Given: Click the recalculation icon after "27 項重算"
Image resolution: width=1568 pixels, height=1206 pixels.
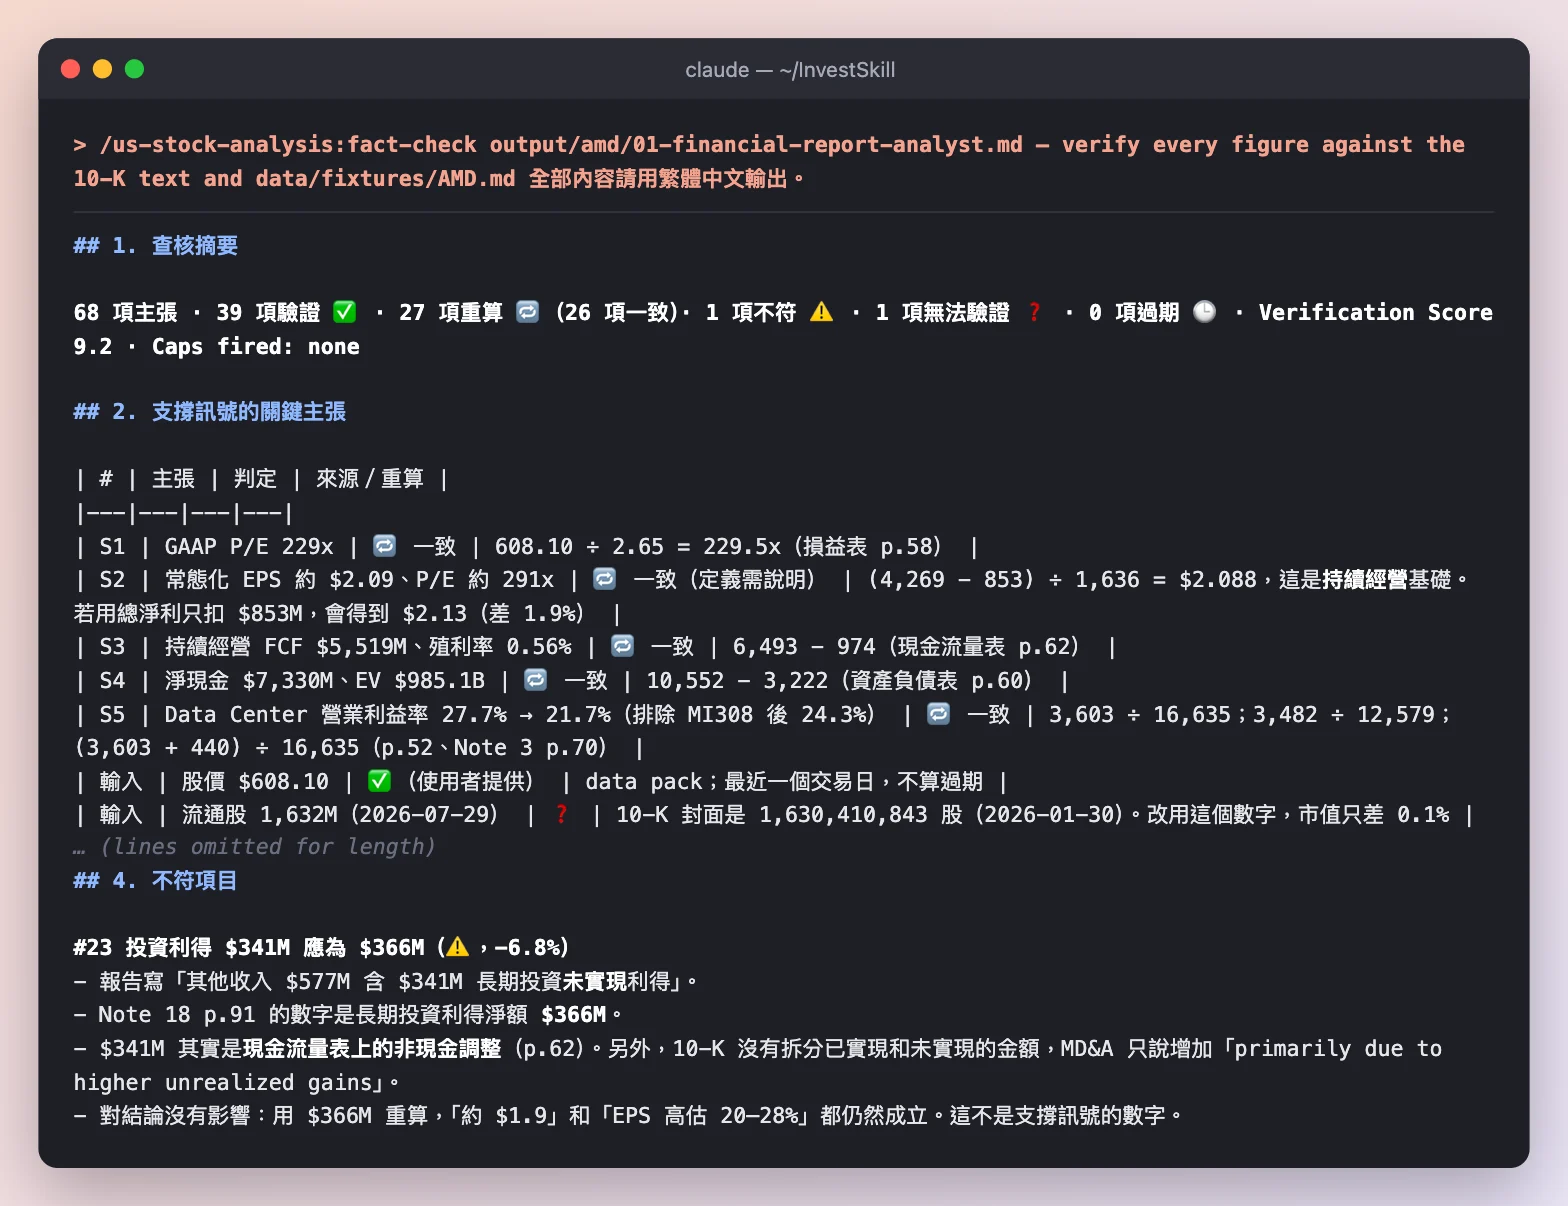Looking at the screenshot, I should pos(527,312).
